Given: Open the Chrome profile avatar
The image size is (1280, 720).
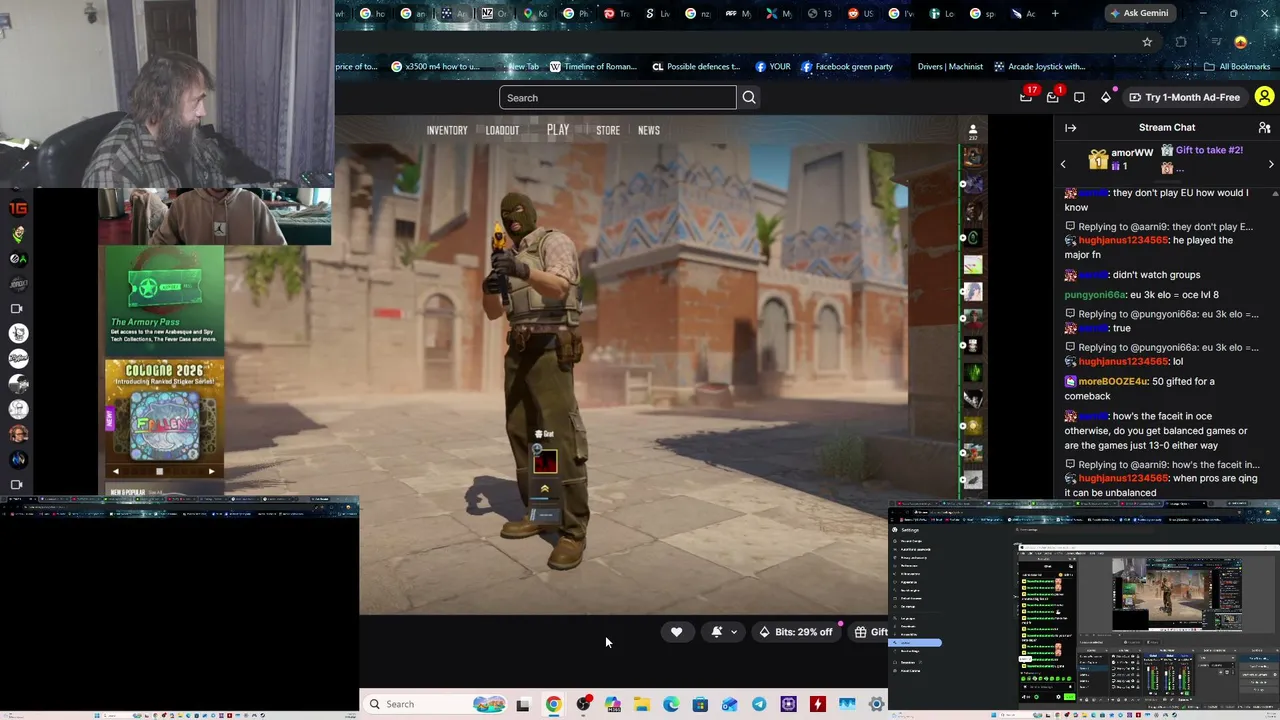Looking at the screenshot, I should tap(1241, 42).
